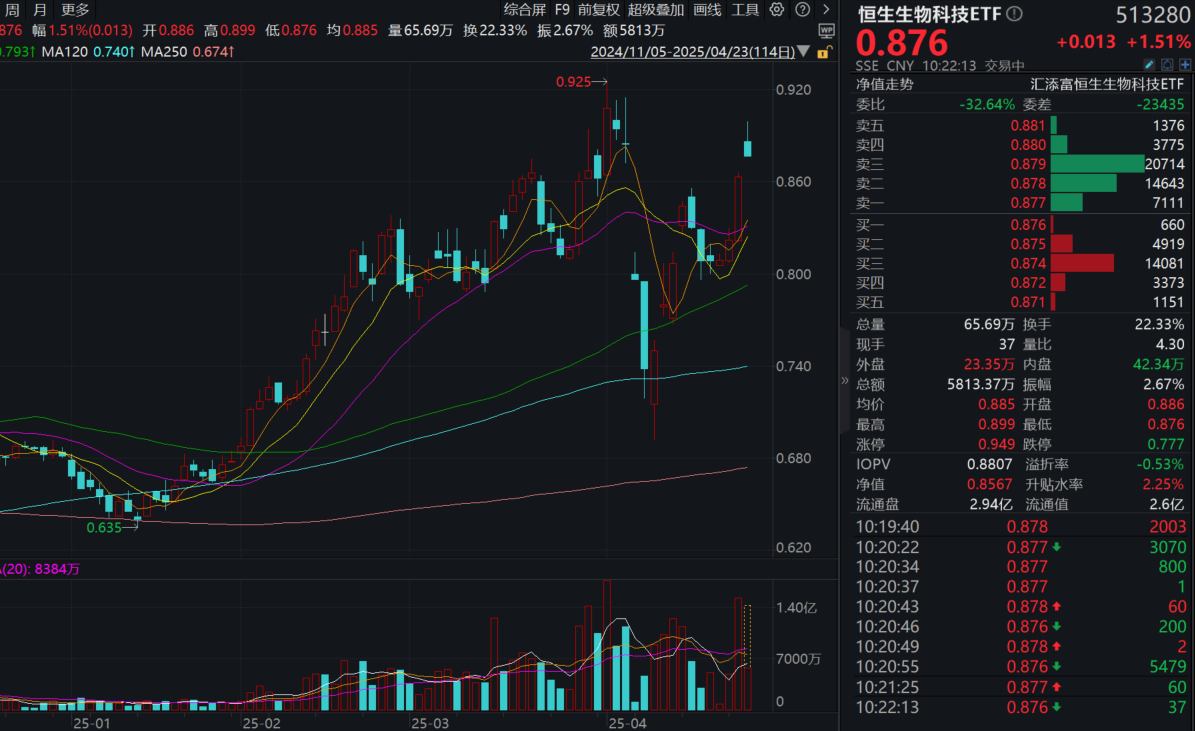Open the 工具 tools menu
This screenshot has height=731, width=1195.
pyautogui.click(x=746, y=10)
